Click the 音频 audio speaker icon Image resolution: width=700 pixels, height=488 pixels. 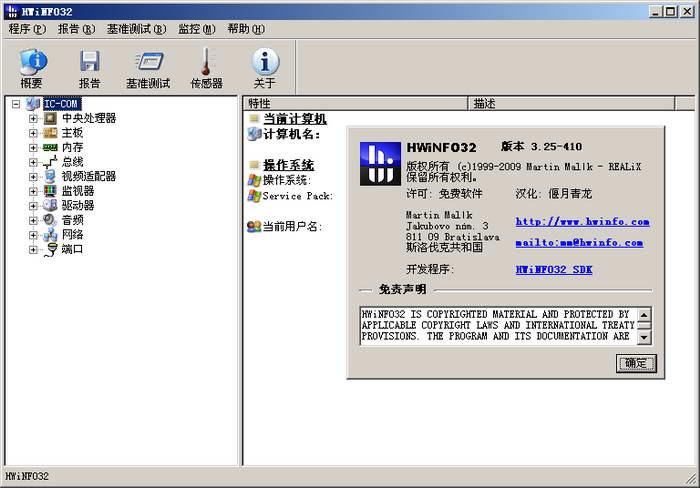50,220
